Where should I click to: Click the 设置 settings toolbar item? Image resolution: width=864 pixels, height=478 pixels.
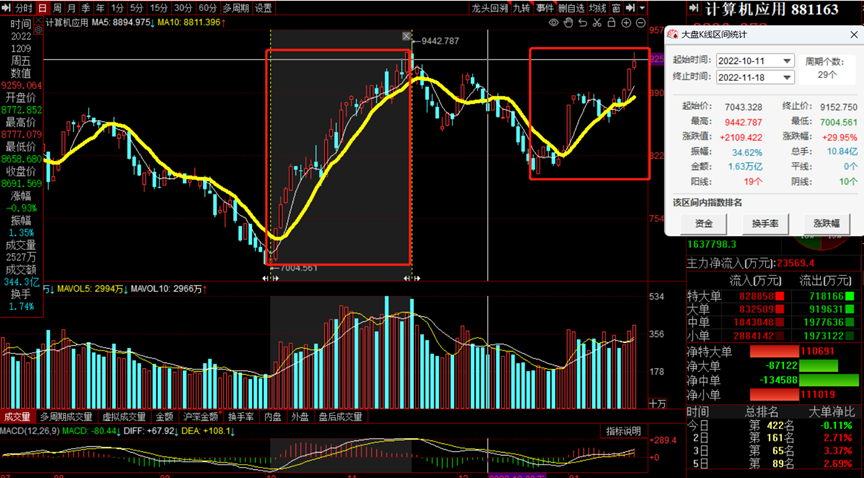[263, 7]
